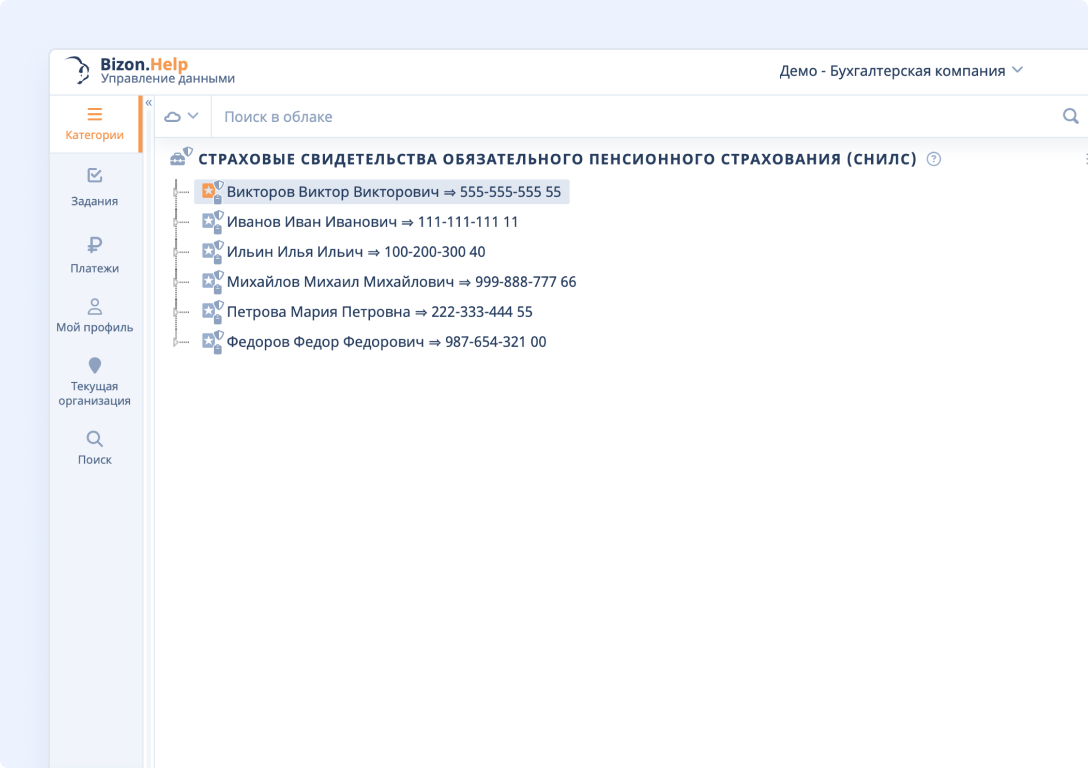This screenshot has height=768, width=1088.
Task: Toggle the star badge on Иванов Иван Иванович
Action: [x=209, y=220]
